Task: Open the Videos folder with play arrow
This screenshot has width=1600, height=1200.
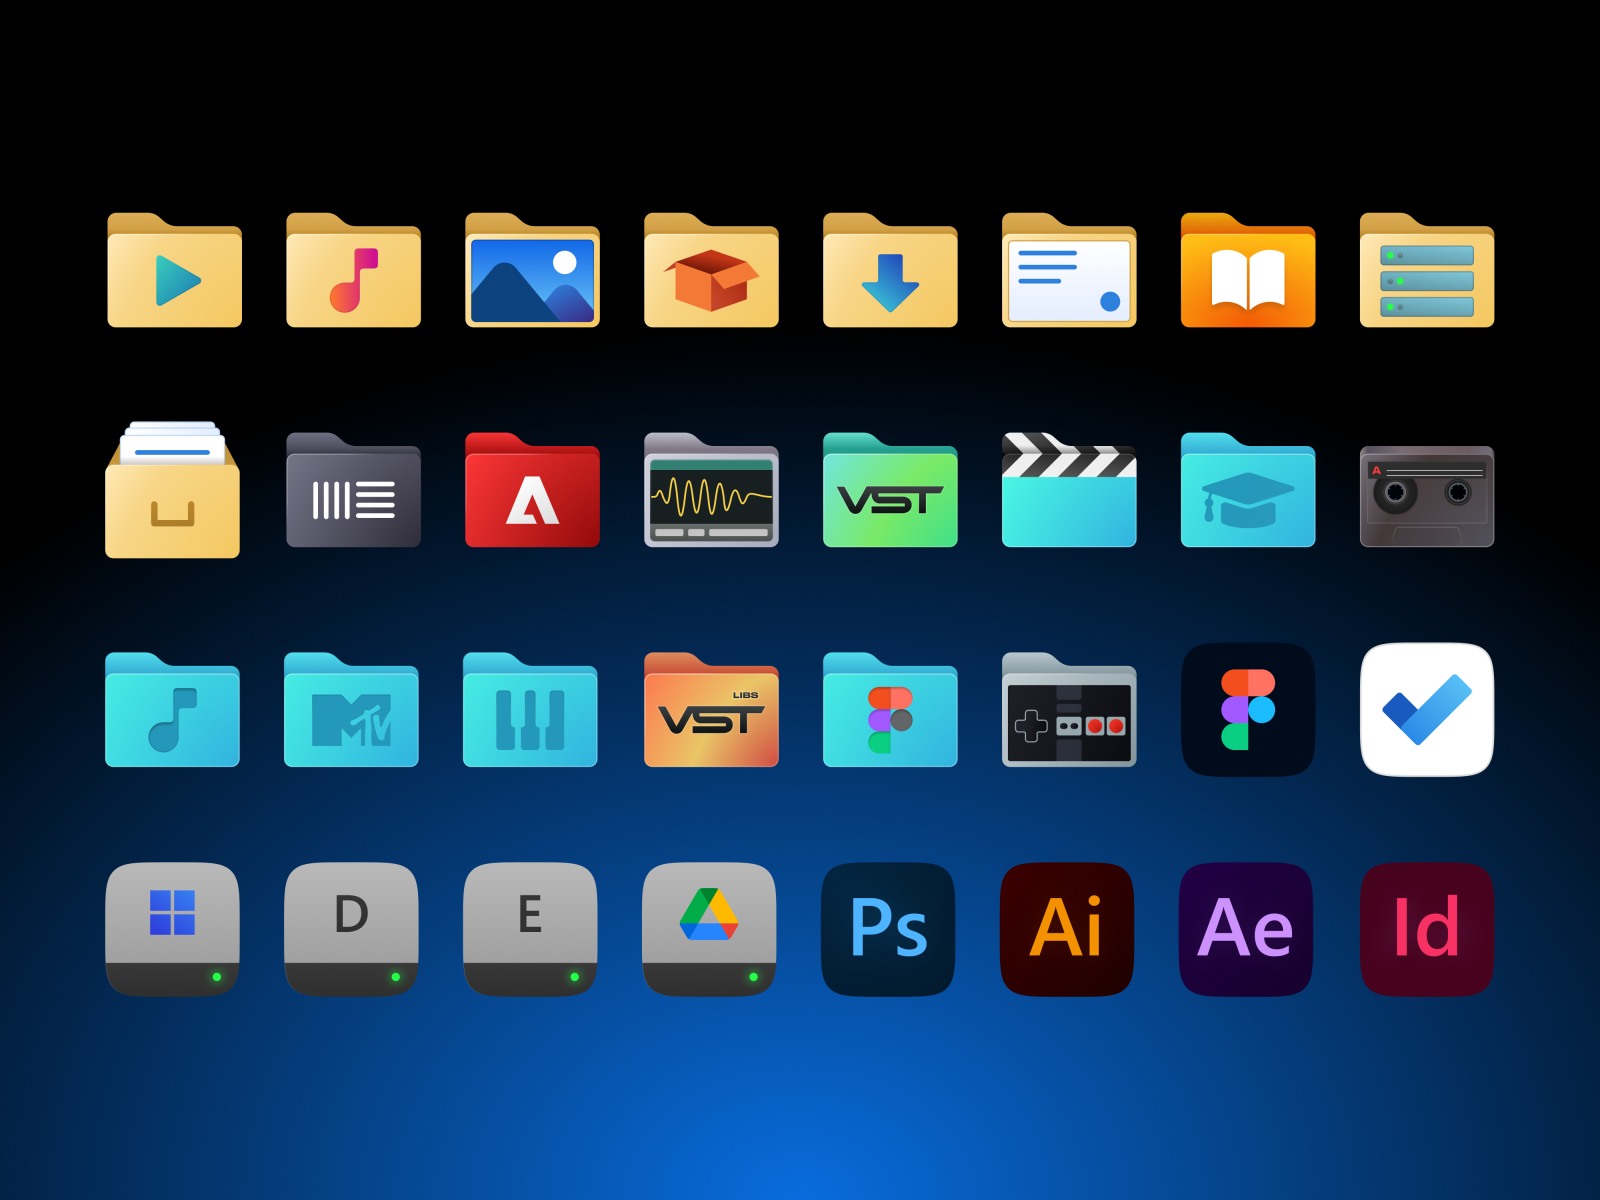Action: (x=175, y=270)
